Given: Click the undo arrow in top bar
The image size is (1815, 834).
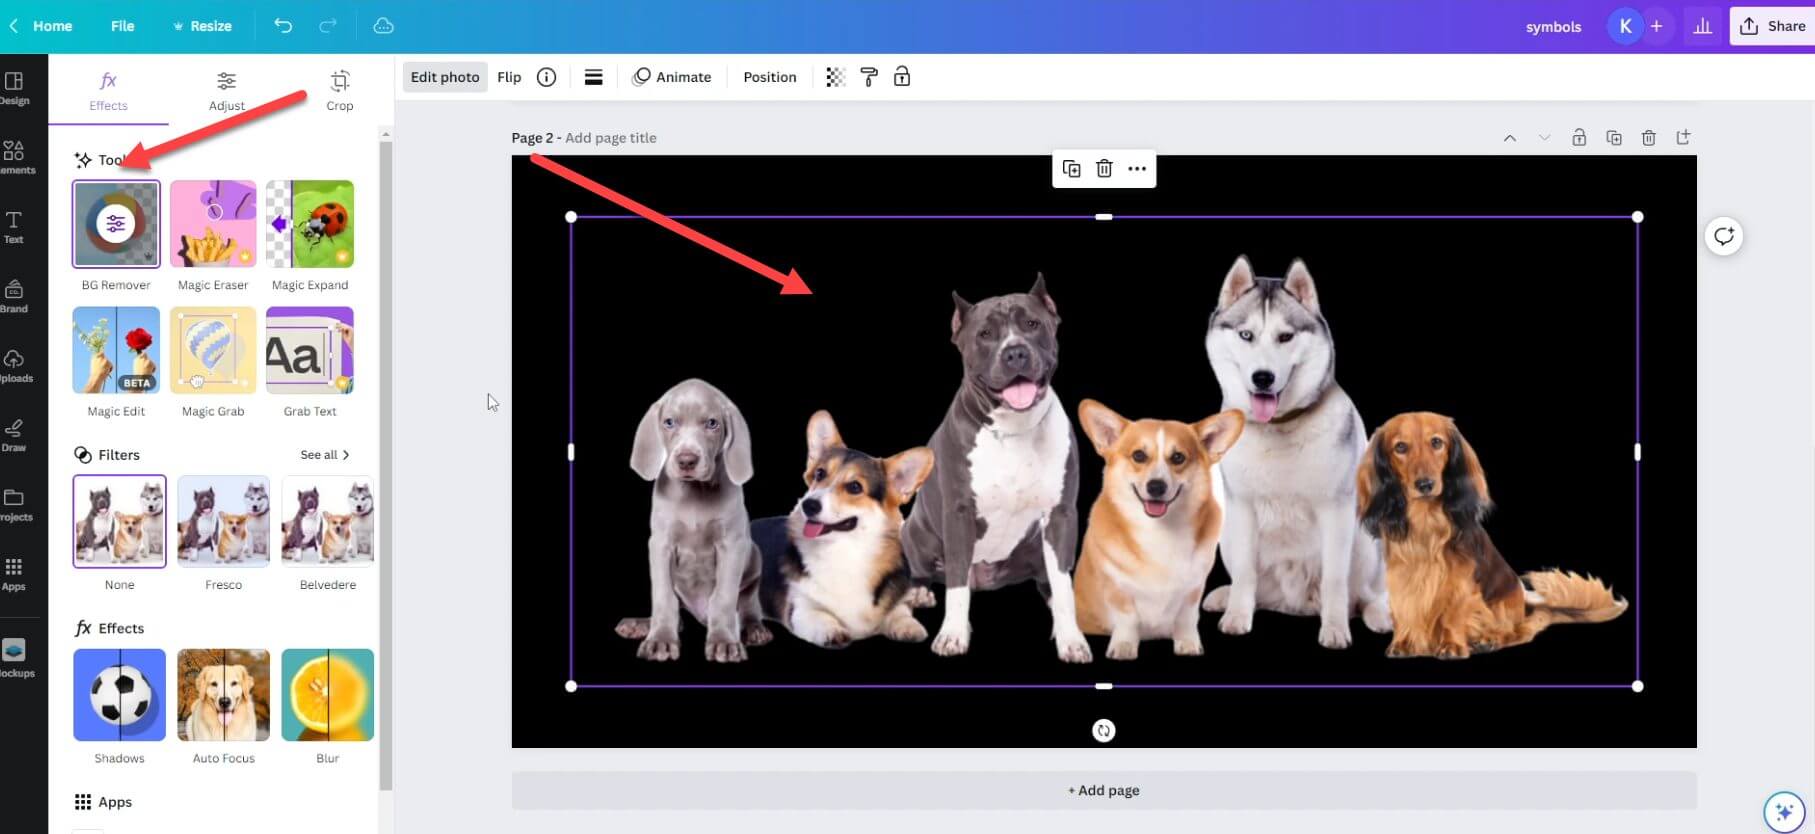Looking at the screenshot, I should click(x=283, y=26).
